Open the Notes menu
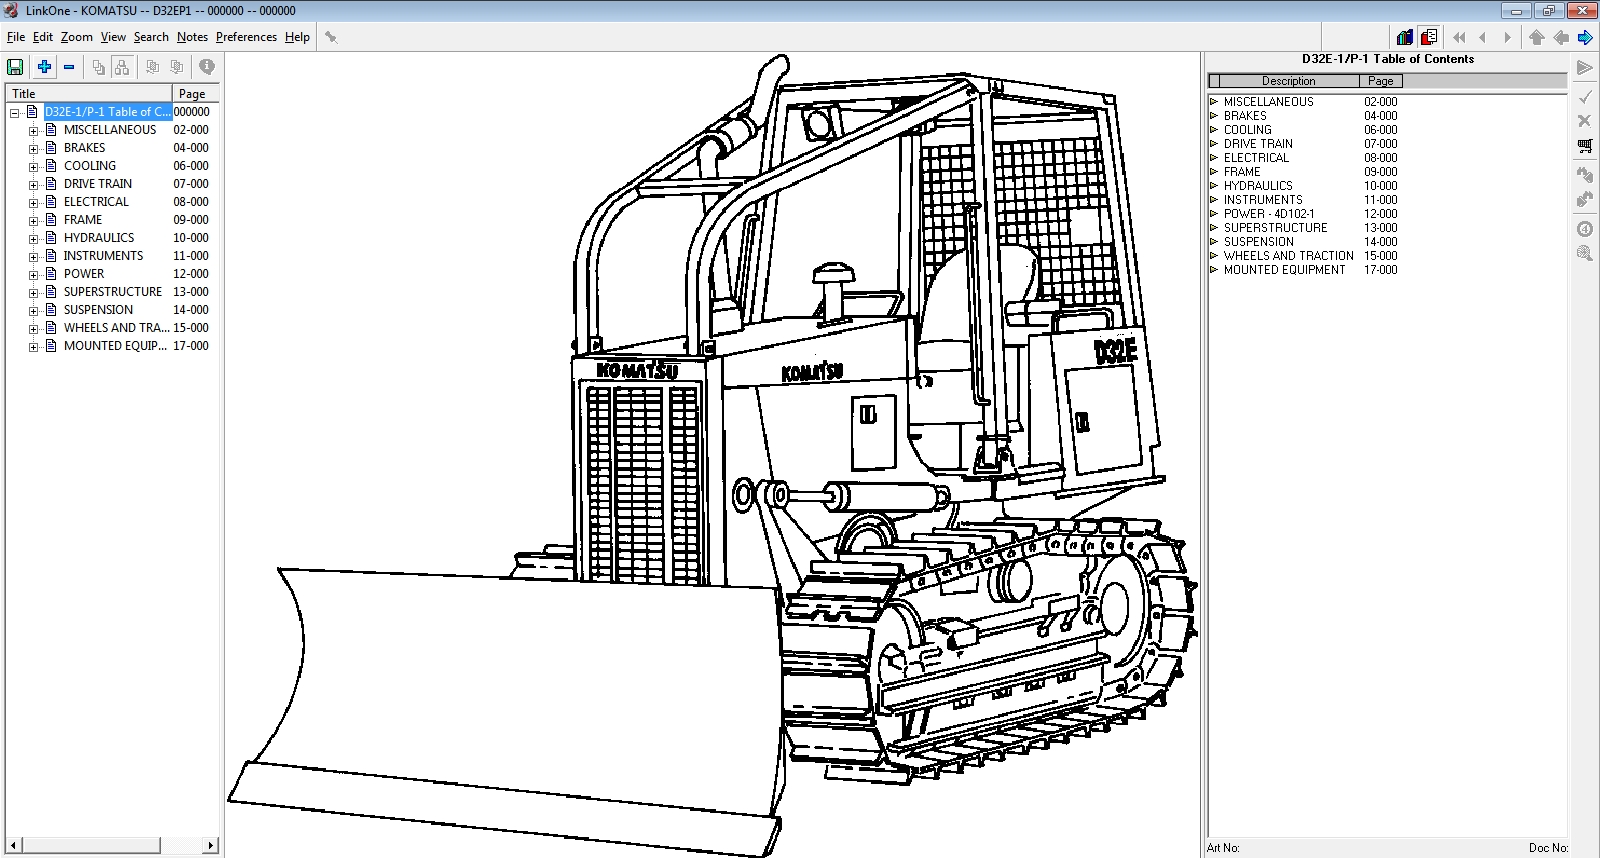The width and height of the screenshot is (1600, 858). click(x=192, y=37)
